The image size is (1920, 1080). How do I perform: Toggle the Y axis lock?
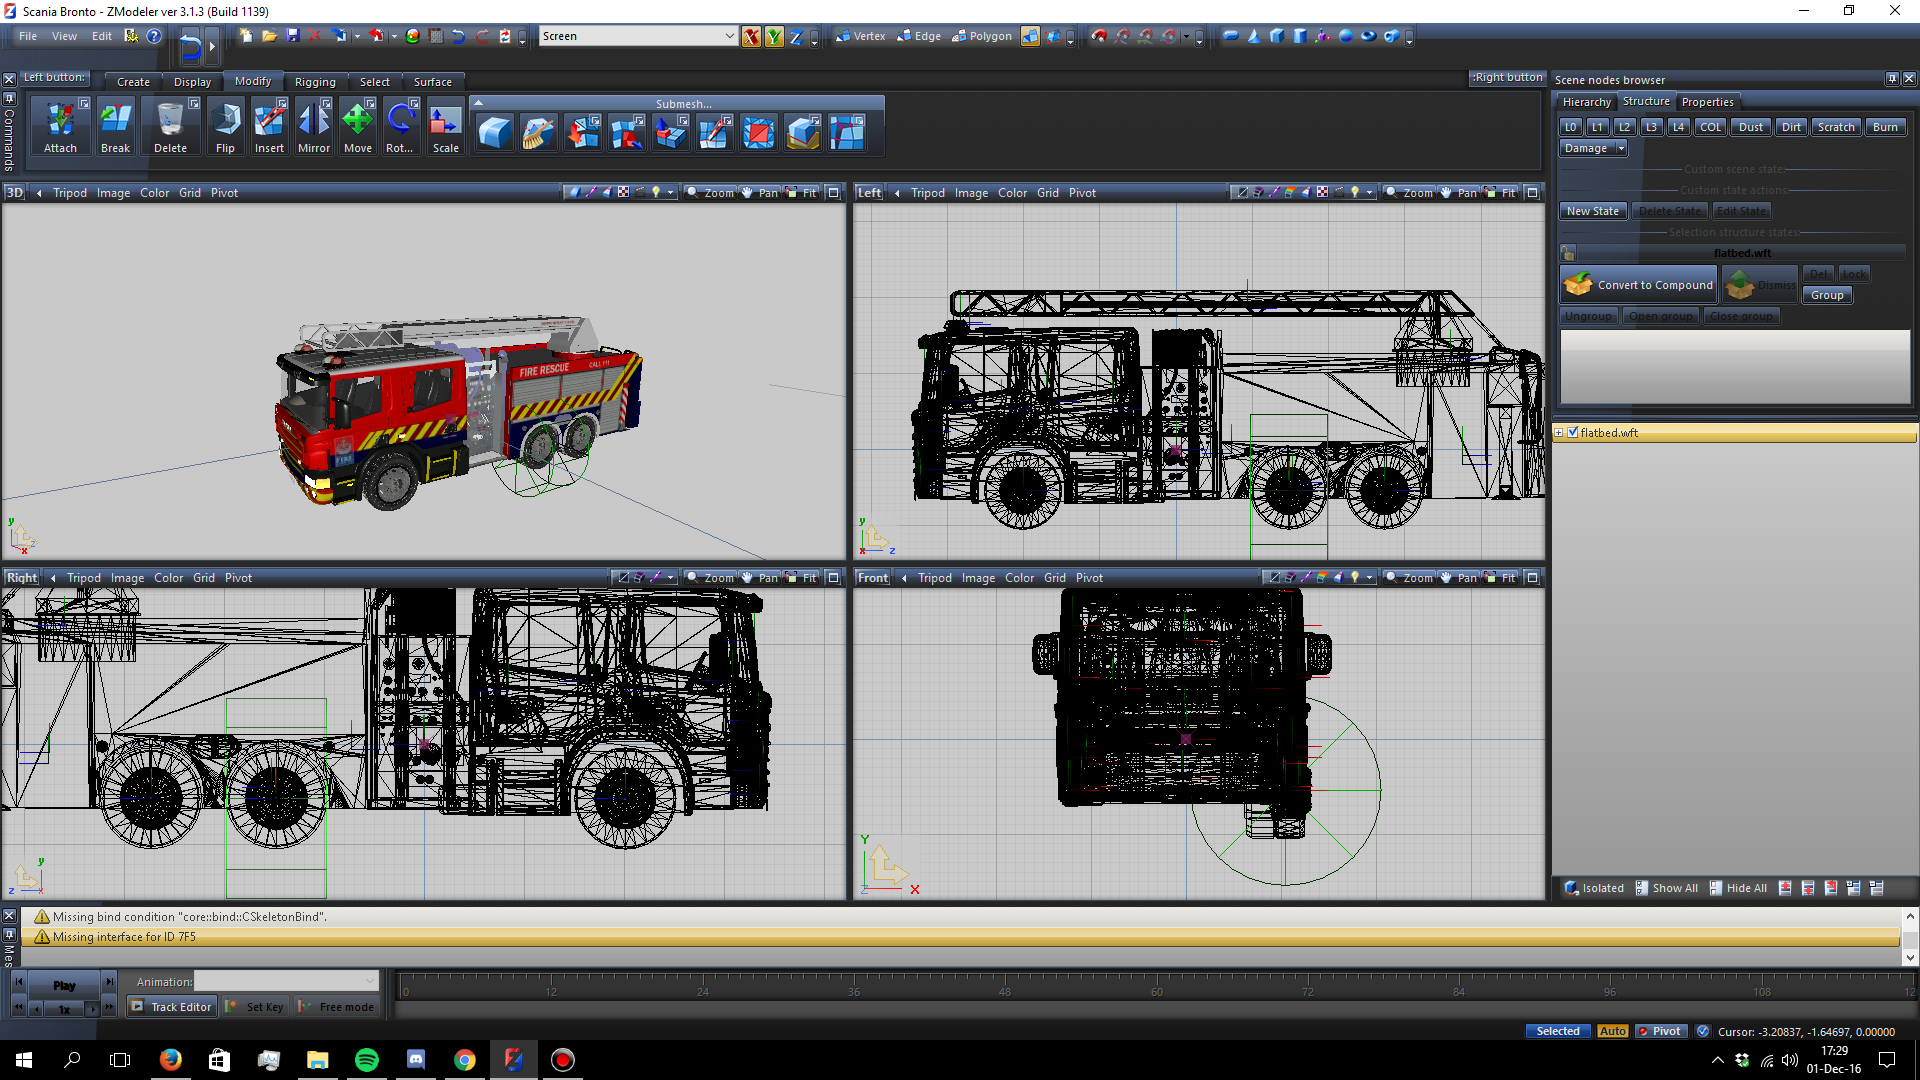(774, 37)
